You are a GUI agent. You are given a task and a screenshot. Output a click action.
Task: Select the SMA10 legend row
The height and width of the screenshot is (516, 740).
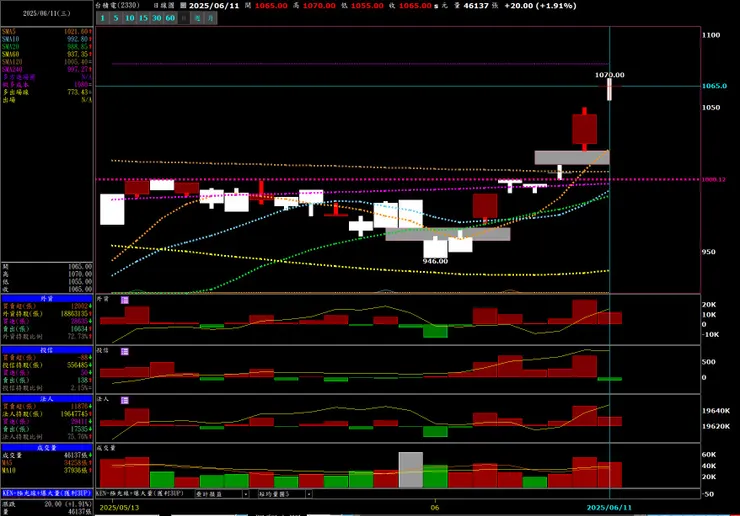point(47,39)
